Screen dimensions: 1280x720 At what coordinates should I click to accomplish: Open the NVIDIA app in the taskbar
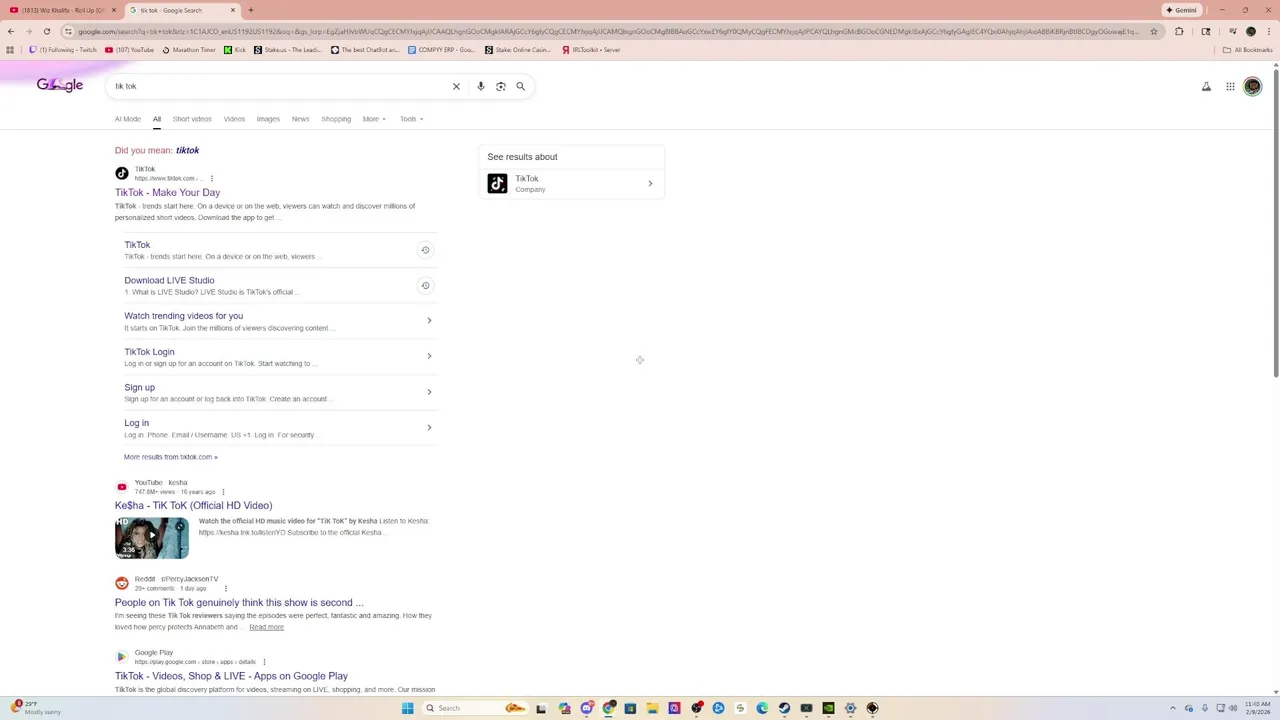click(x=828, y=708)
